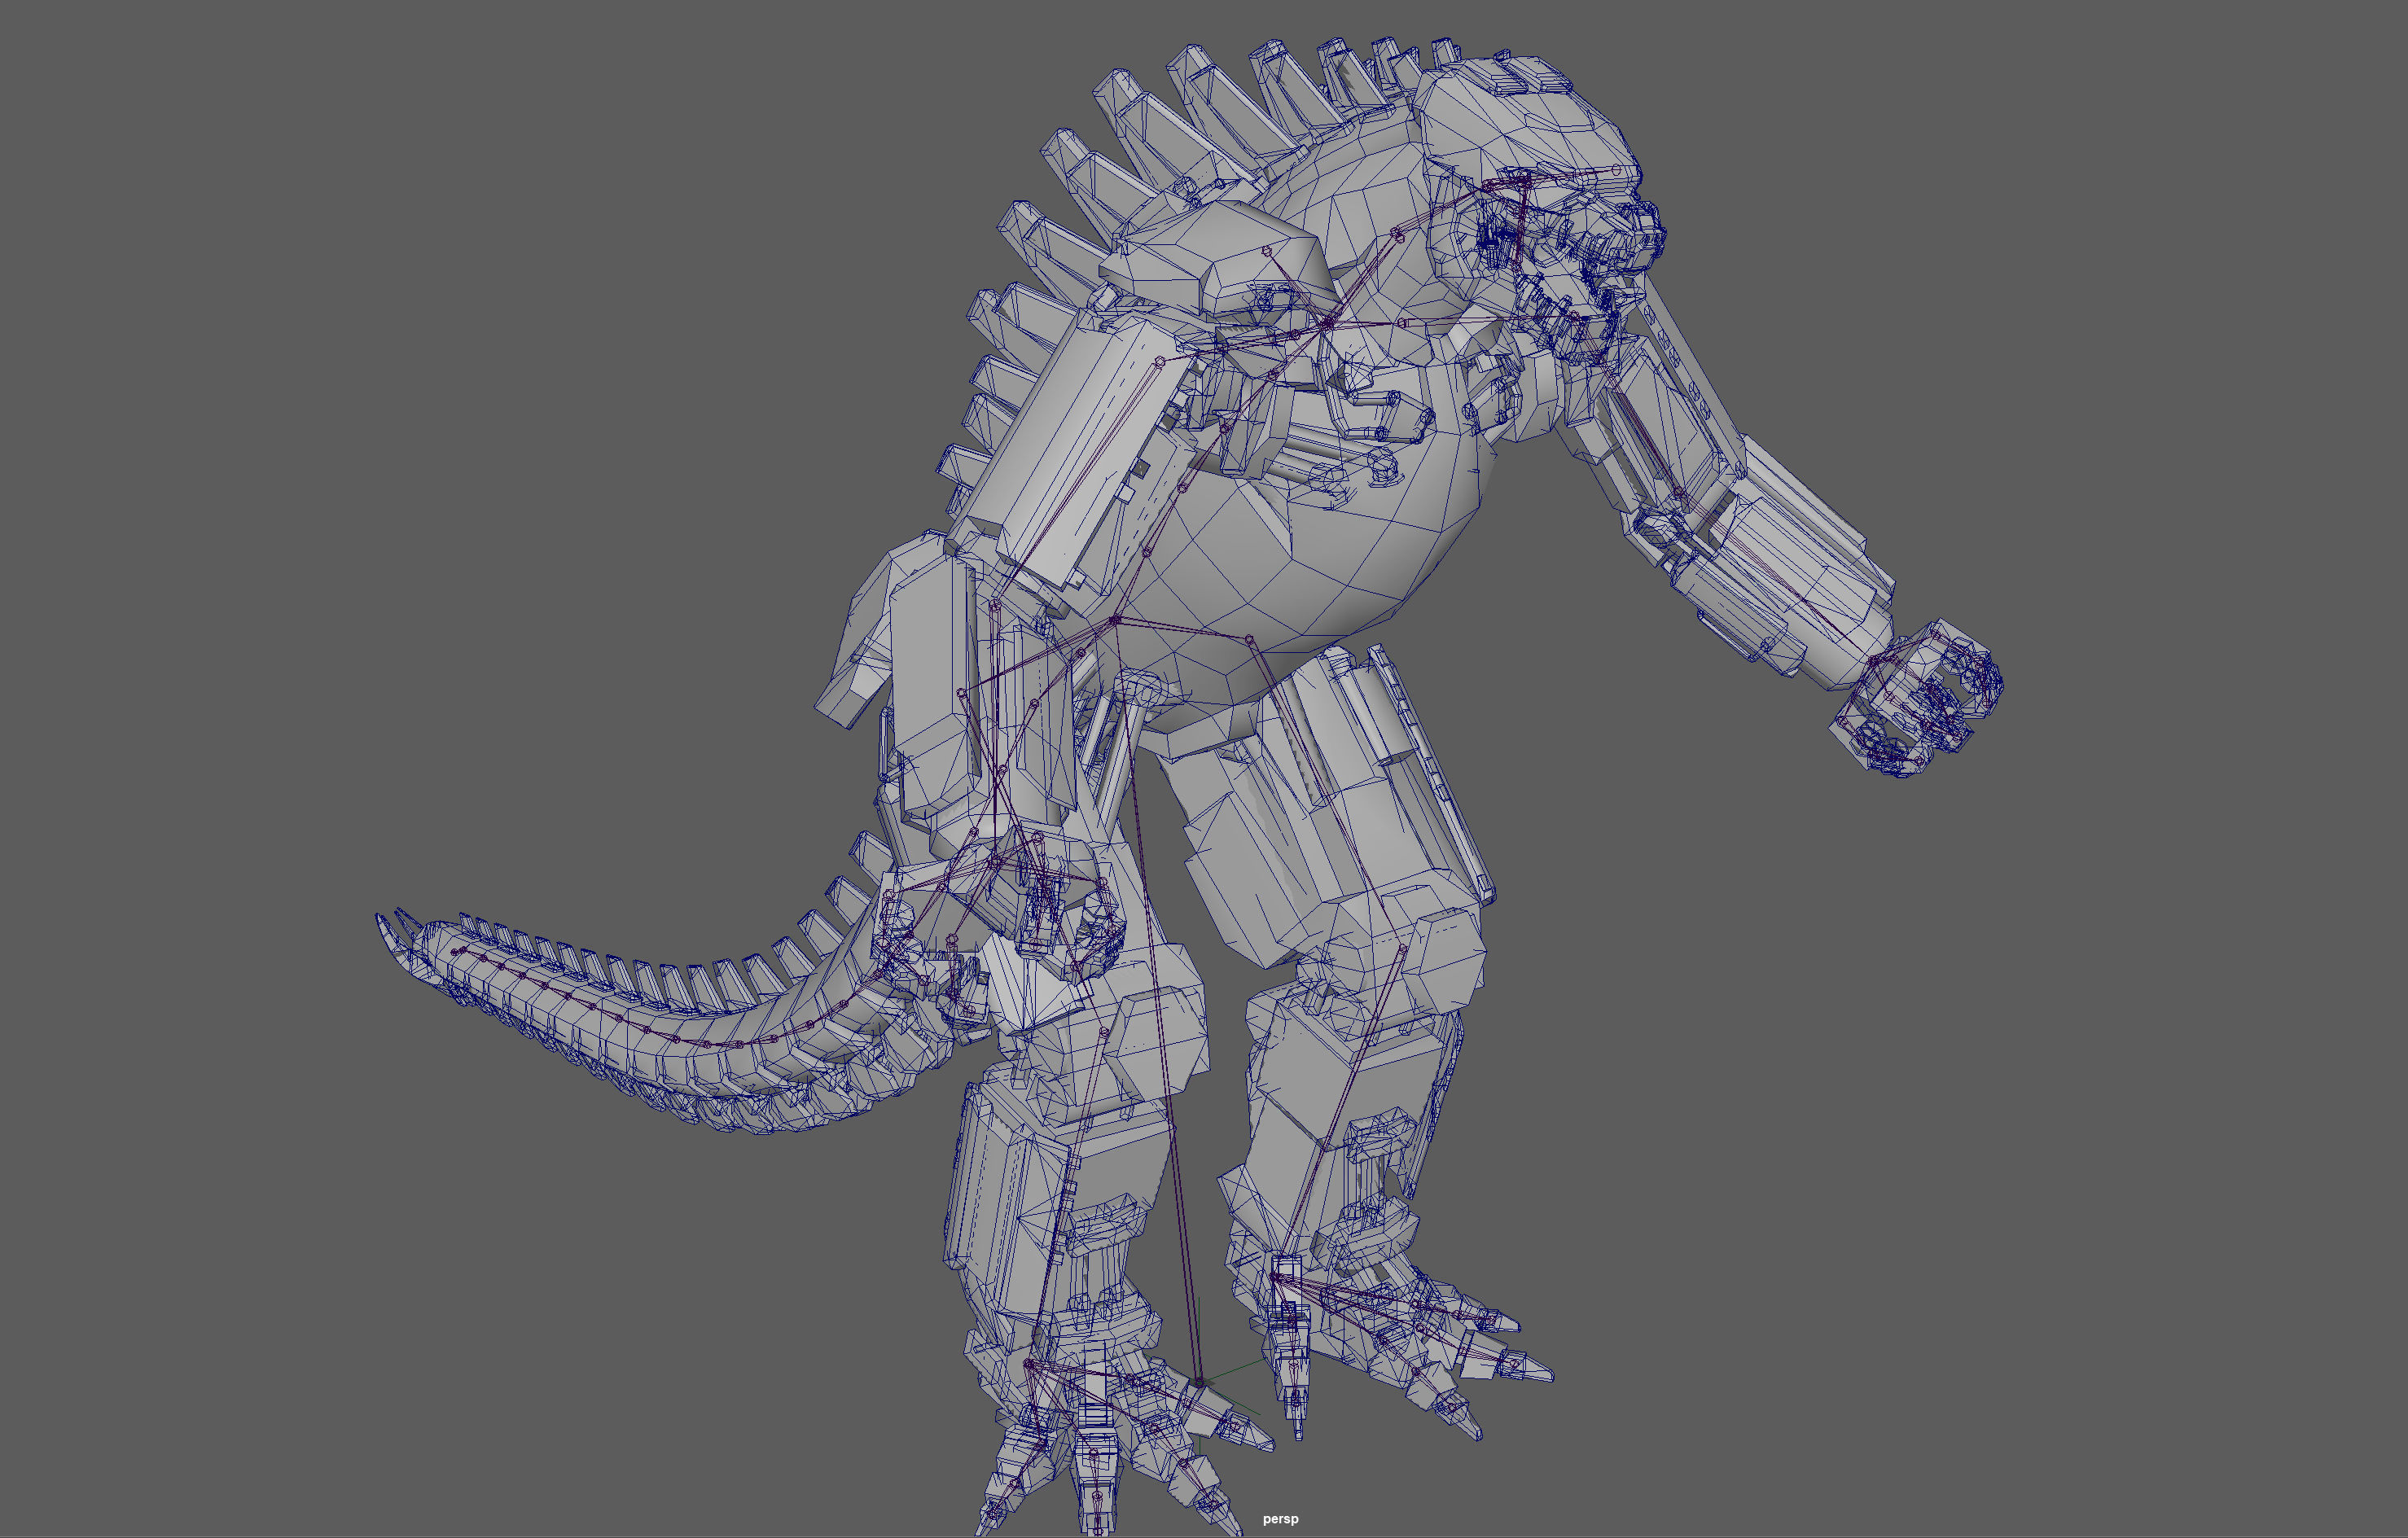2408x1538 pixels.
Task: Select the robot's clenched fist mesh
Action: [1918, 698]
